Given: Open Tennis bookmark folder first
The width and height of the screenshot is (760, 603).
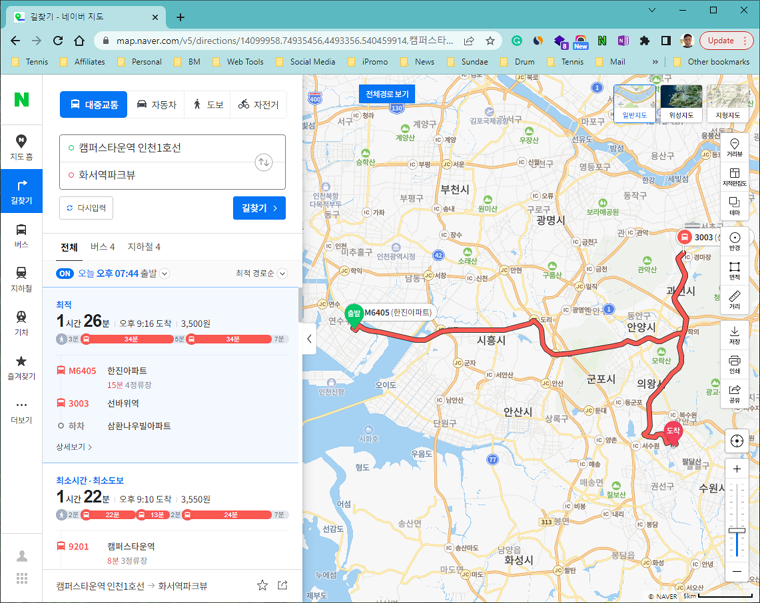Looking at the screenshot, I should click(x=30, y=62).
